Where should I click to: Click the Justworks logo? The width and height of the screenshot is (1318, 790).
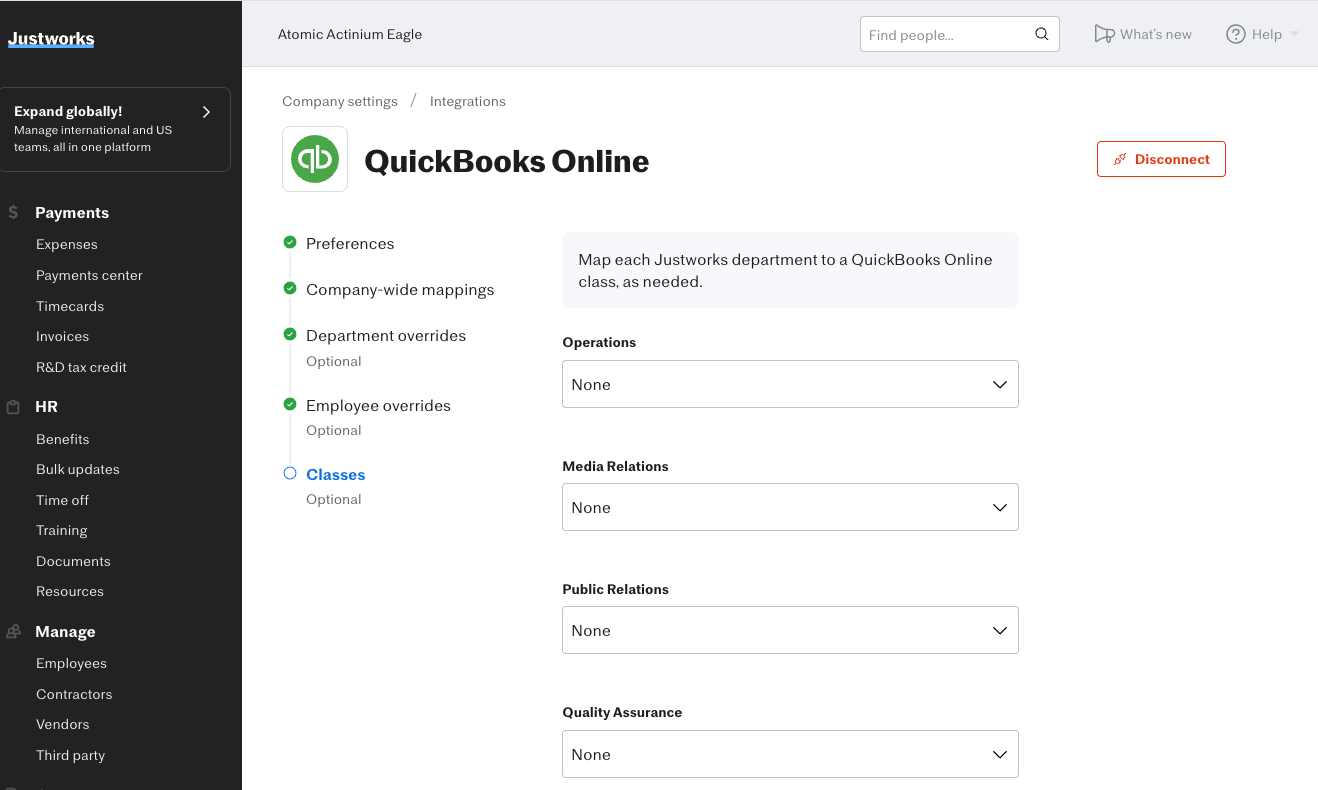pos(51,39)
